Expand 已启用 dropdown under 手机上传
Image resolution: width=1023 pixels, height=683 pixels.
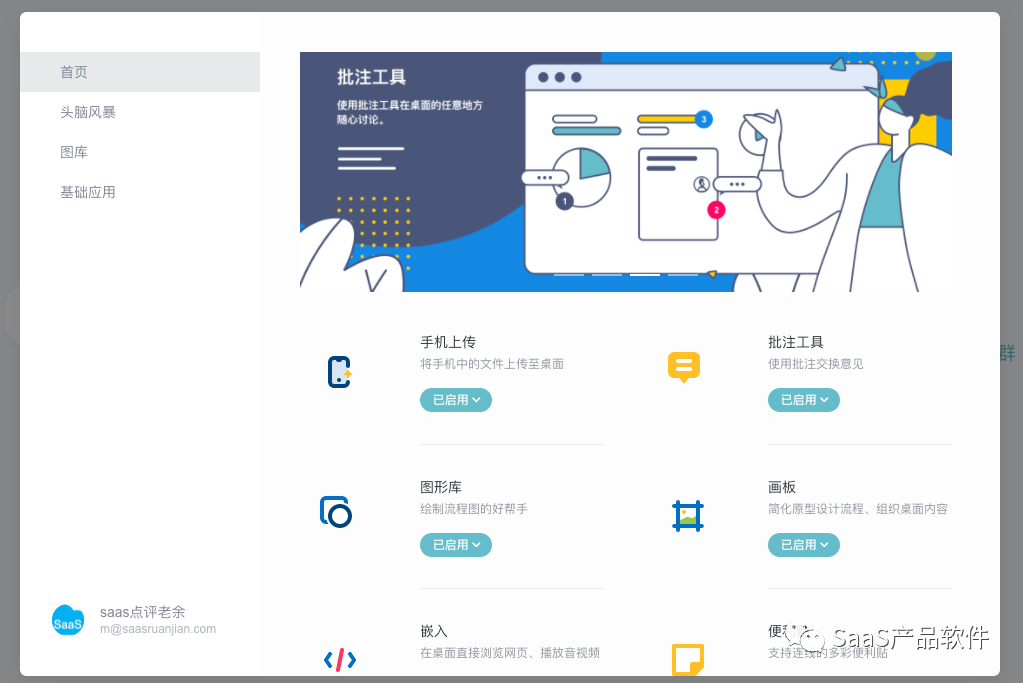coord(455,400)
